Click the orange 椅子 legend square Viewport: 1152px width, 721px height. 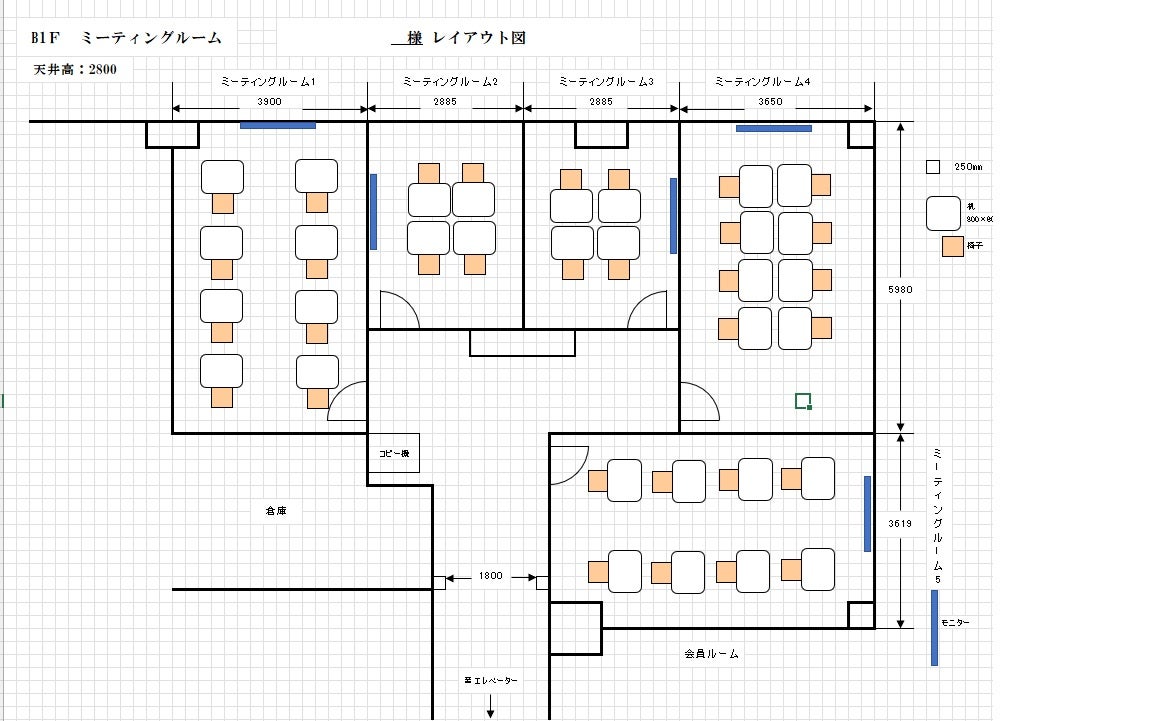952,246
